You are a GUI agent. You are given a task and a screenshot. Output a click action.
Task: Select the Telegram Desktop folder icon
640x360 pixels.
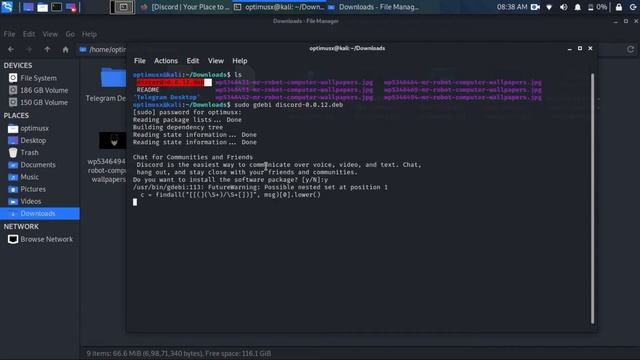click(113, 77)
